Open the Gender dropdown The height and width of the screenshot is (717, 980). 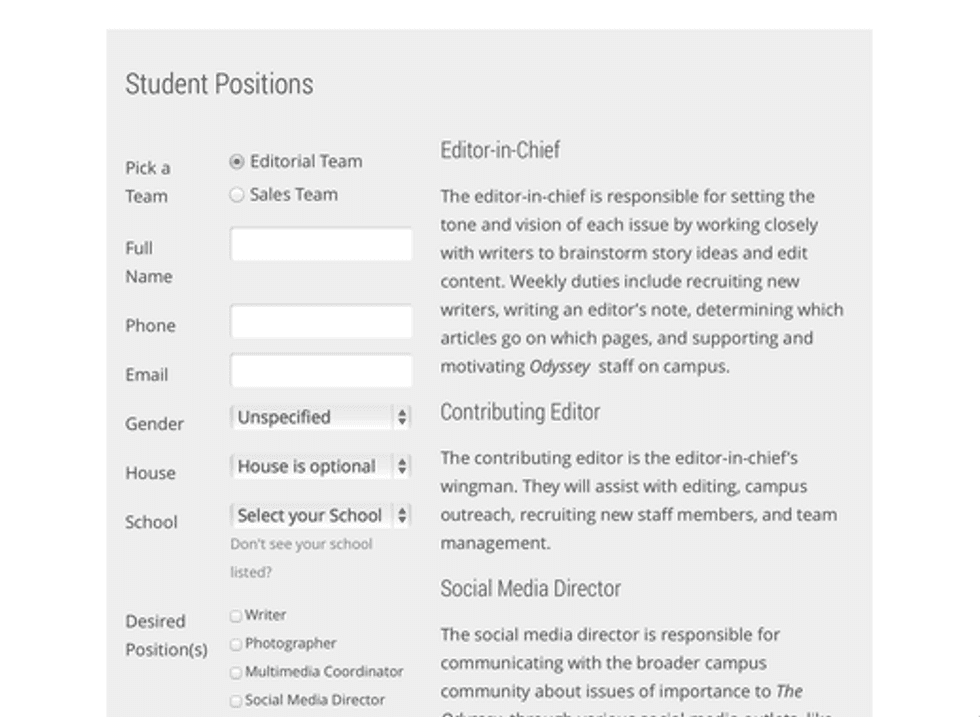point(310,417)
